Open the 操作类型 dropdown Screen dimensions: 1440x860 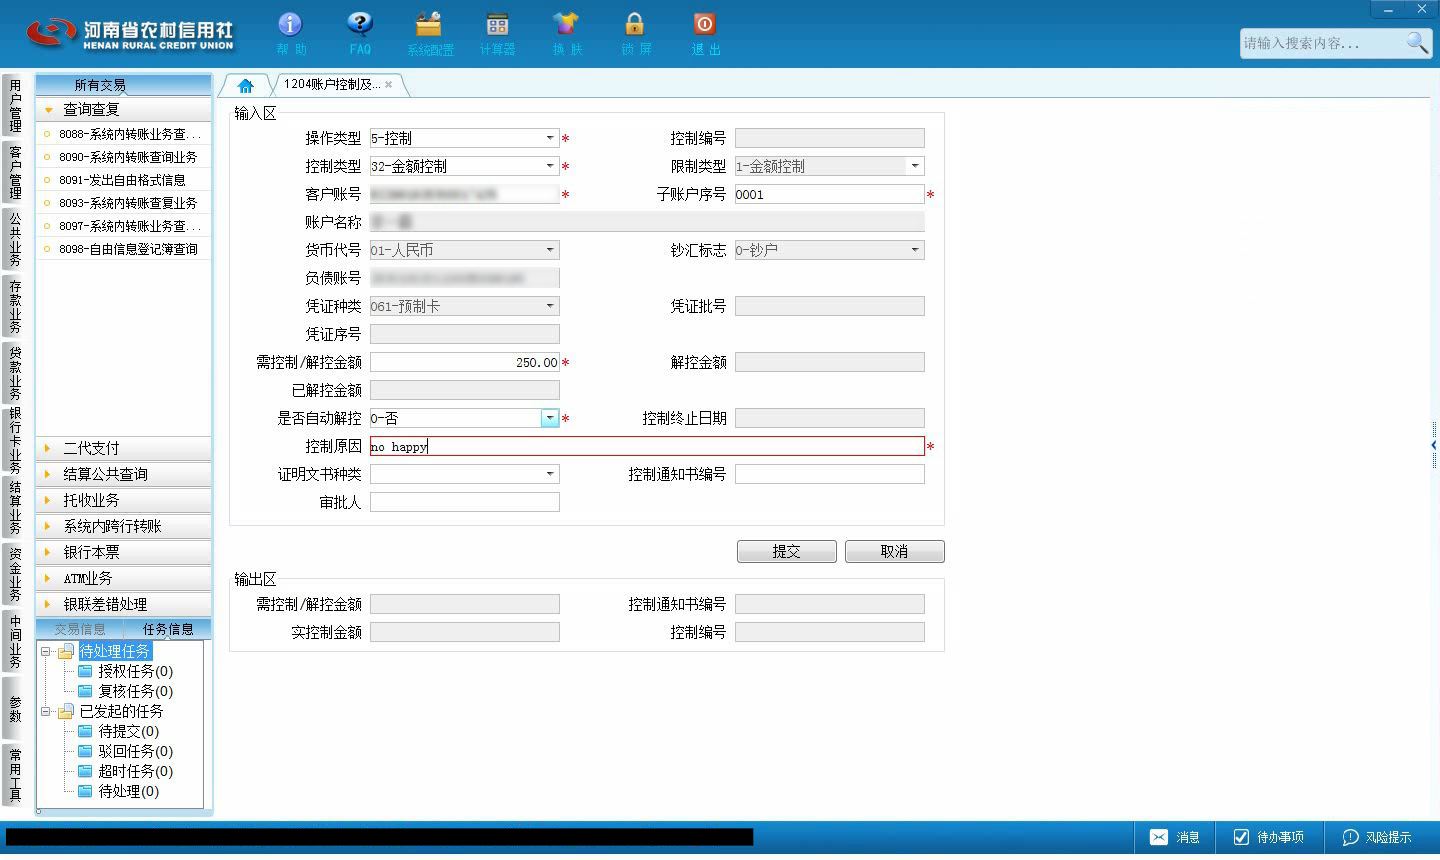click(x=549, y=138)
